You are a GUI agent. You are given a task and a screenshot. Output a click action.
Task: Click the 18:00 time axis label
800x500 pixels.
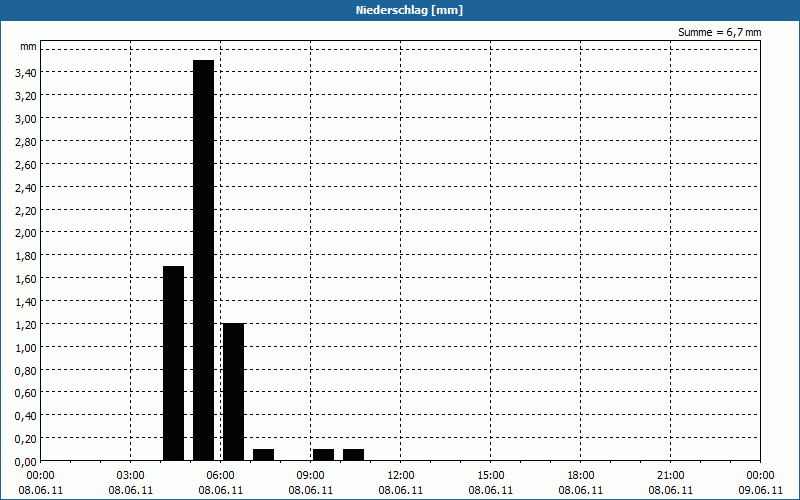point(581,476)
